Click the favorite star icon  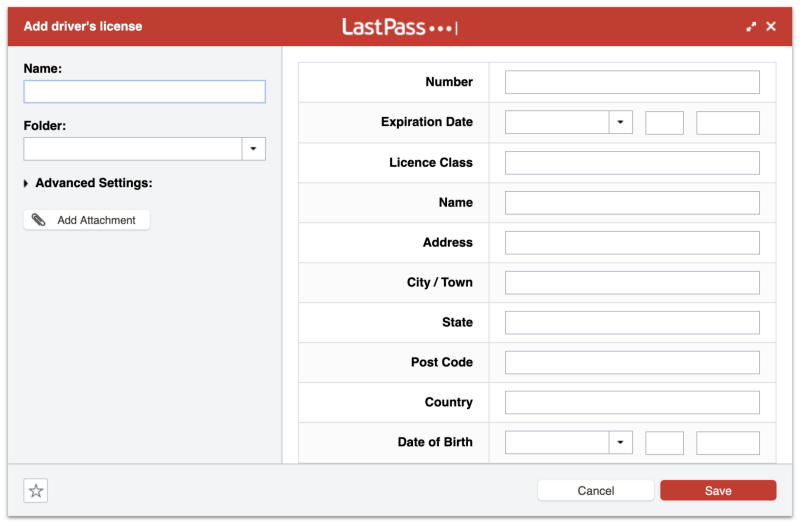(x=36, y=491)
